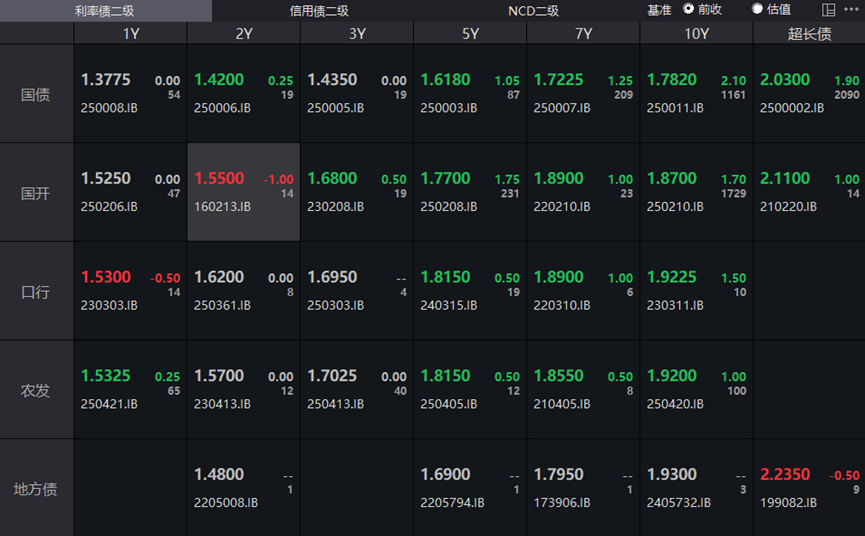Click the 1Y column header
Viewport: 865px width, 536px height.
pos(130,33)
